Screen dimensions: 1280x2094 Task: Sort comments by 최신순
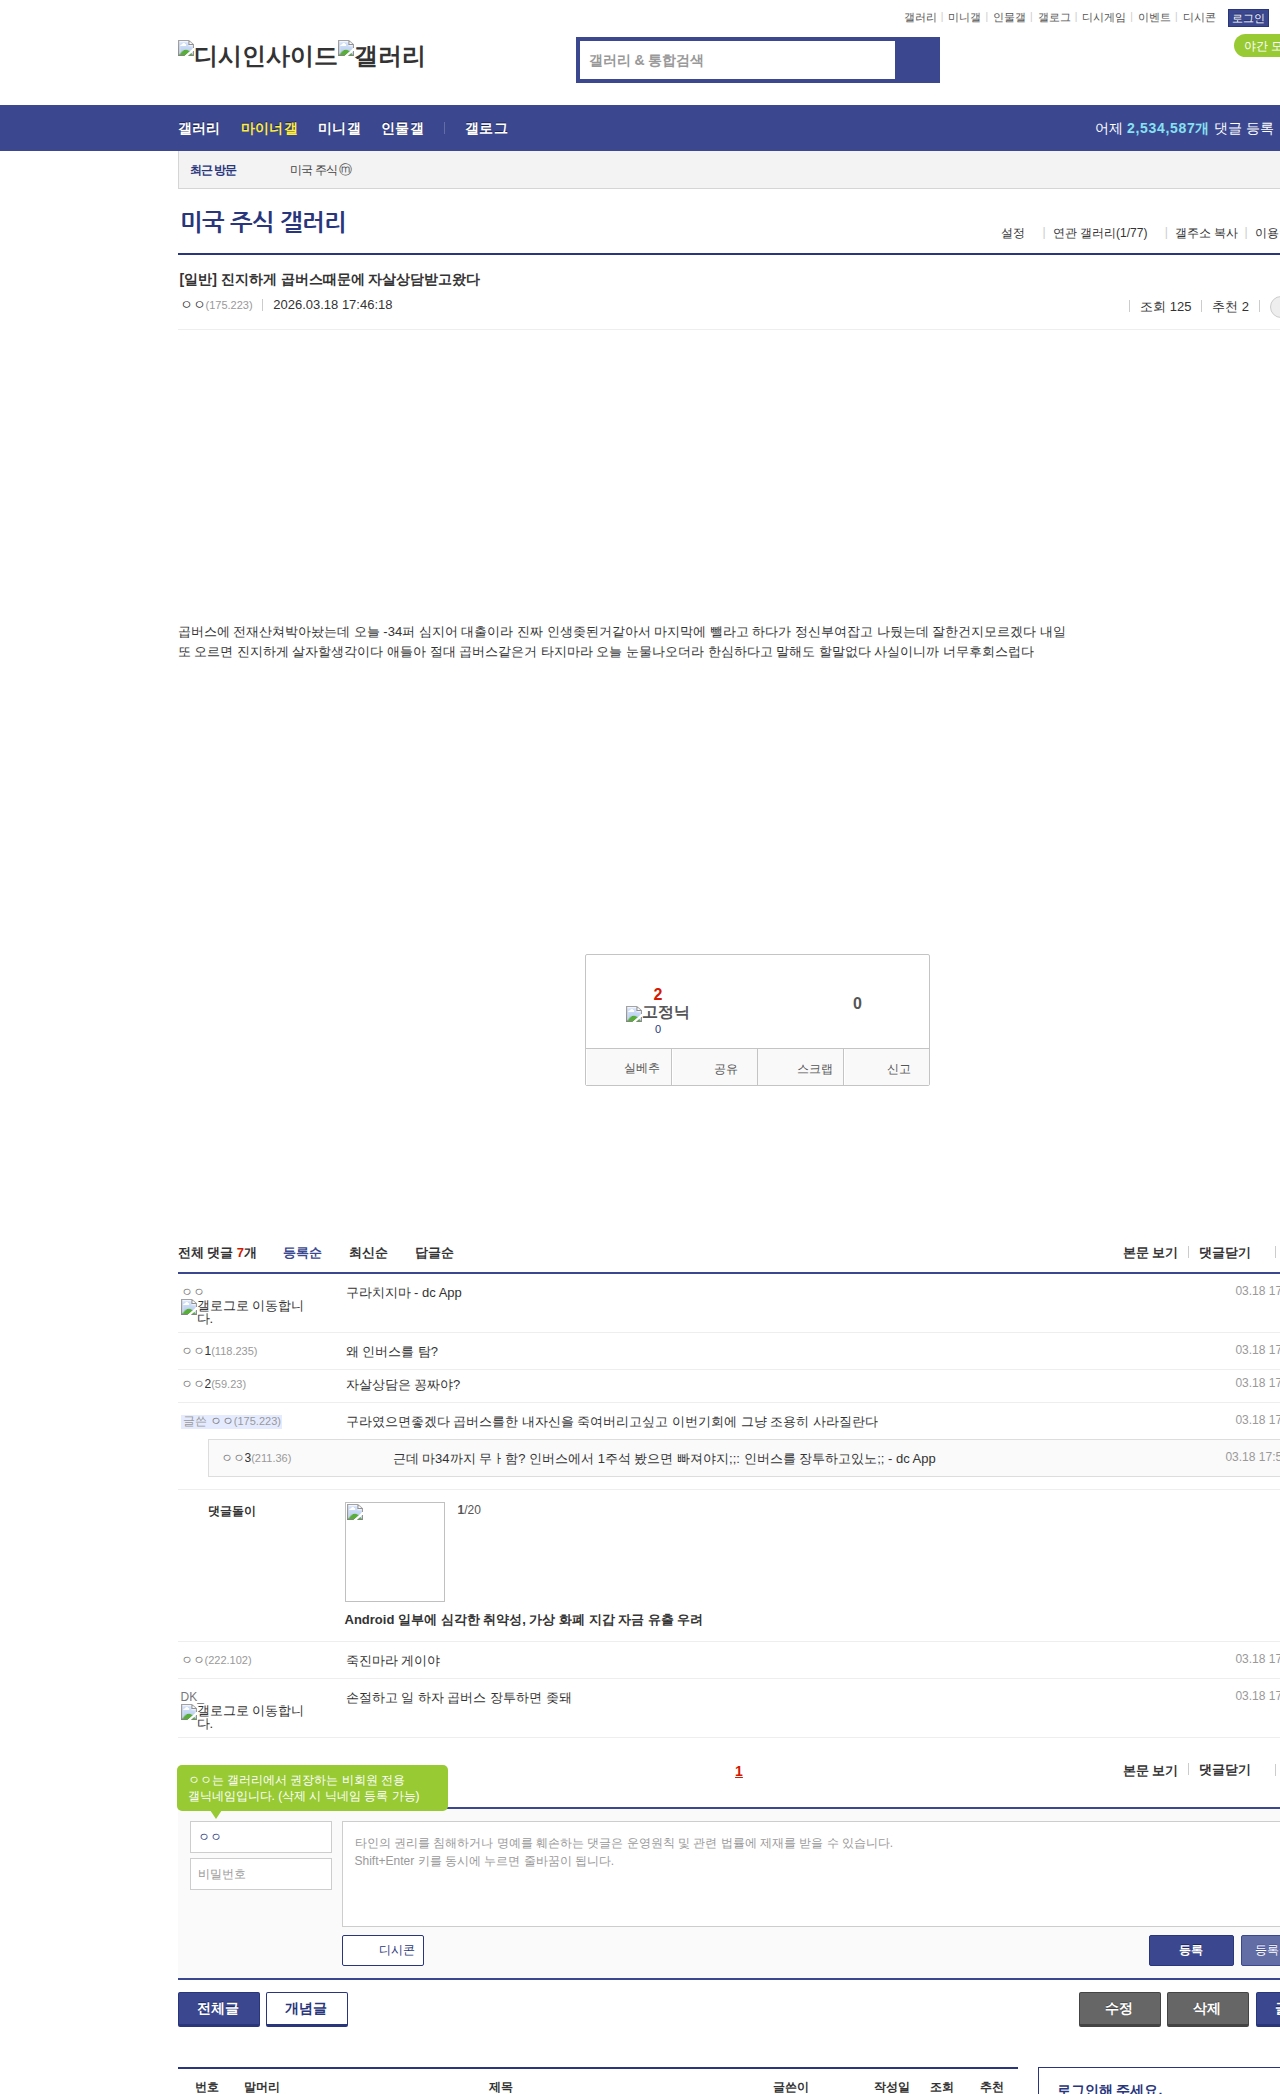[x=368, y=1253]
